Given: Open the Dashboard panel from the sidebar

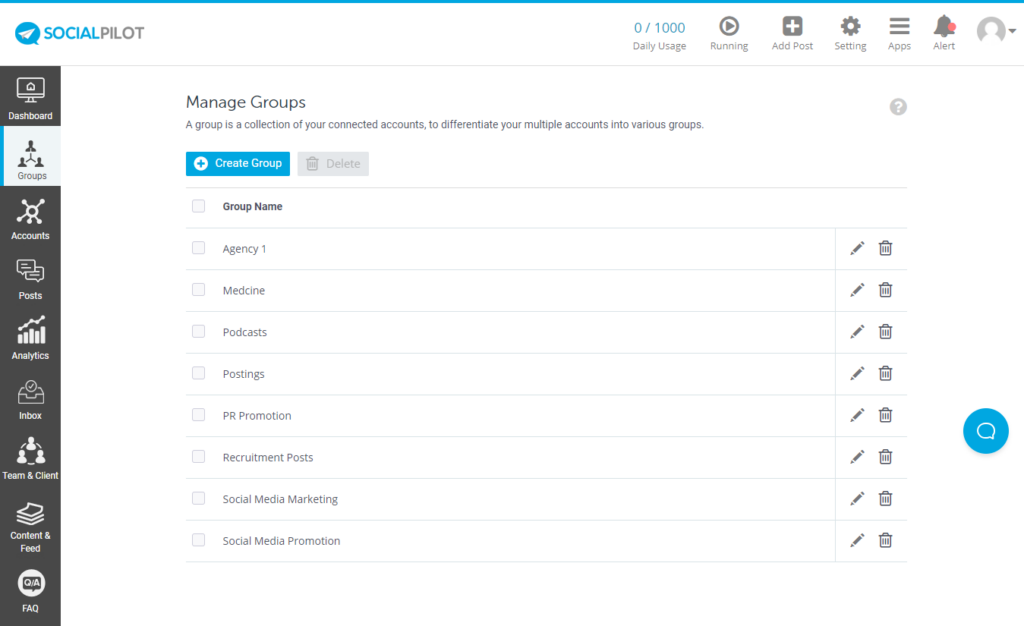Looking at the screenshot, I should (x=30, y=95).
